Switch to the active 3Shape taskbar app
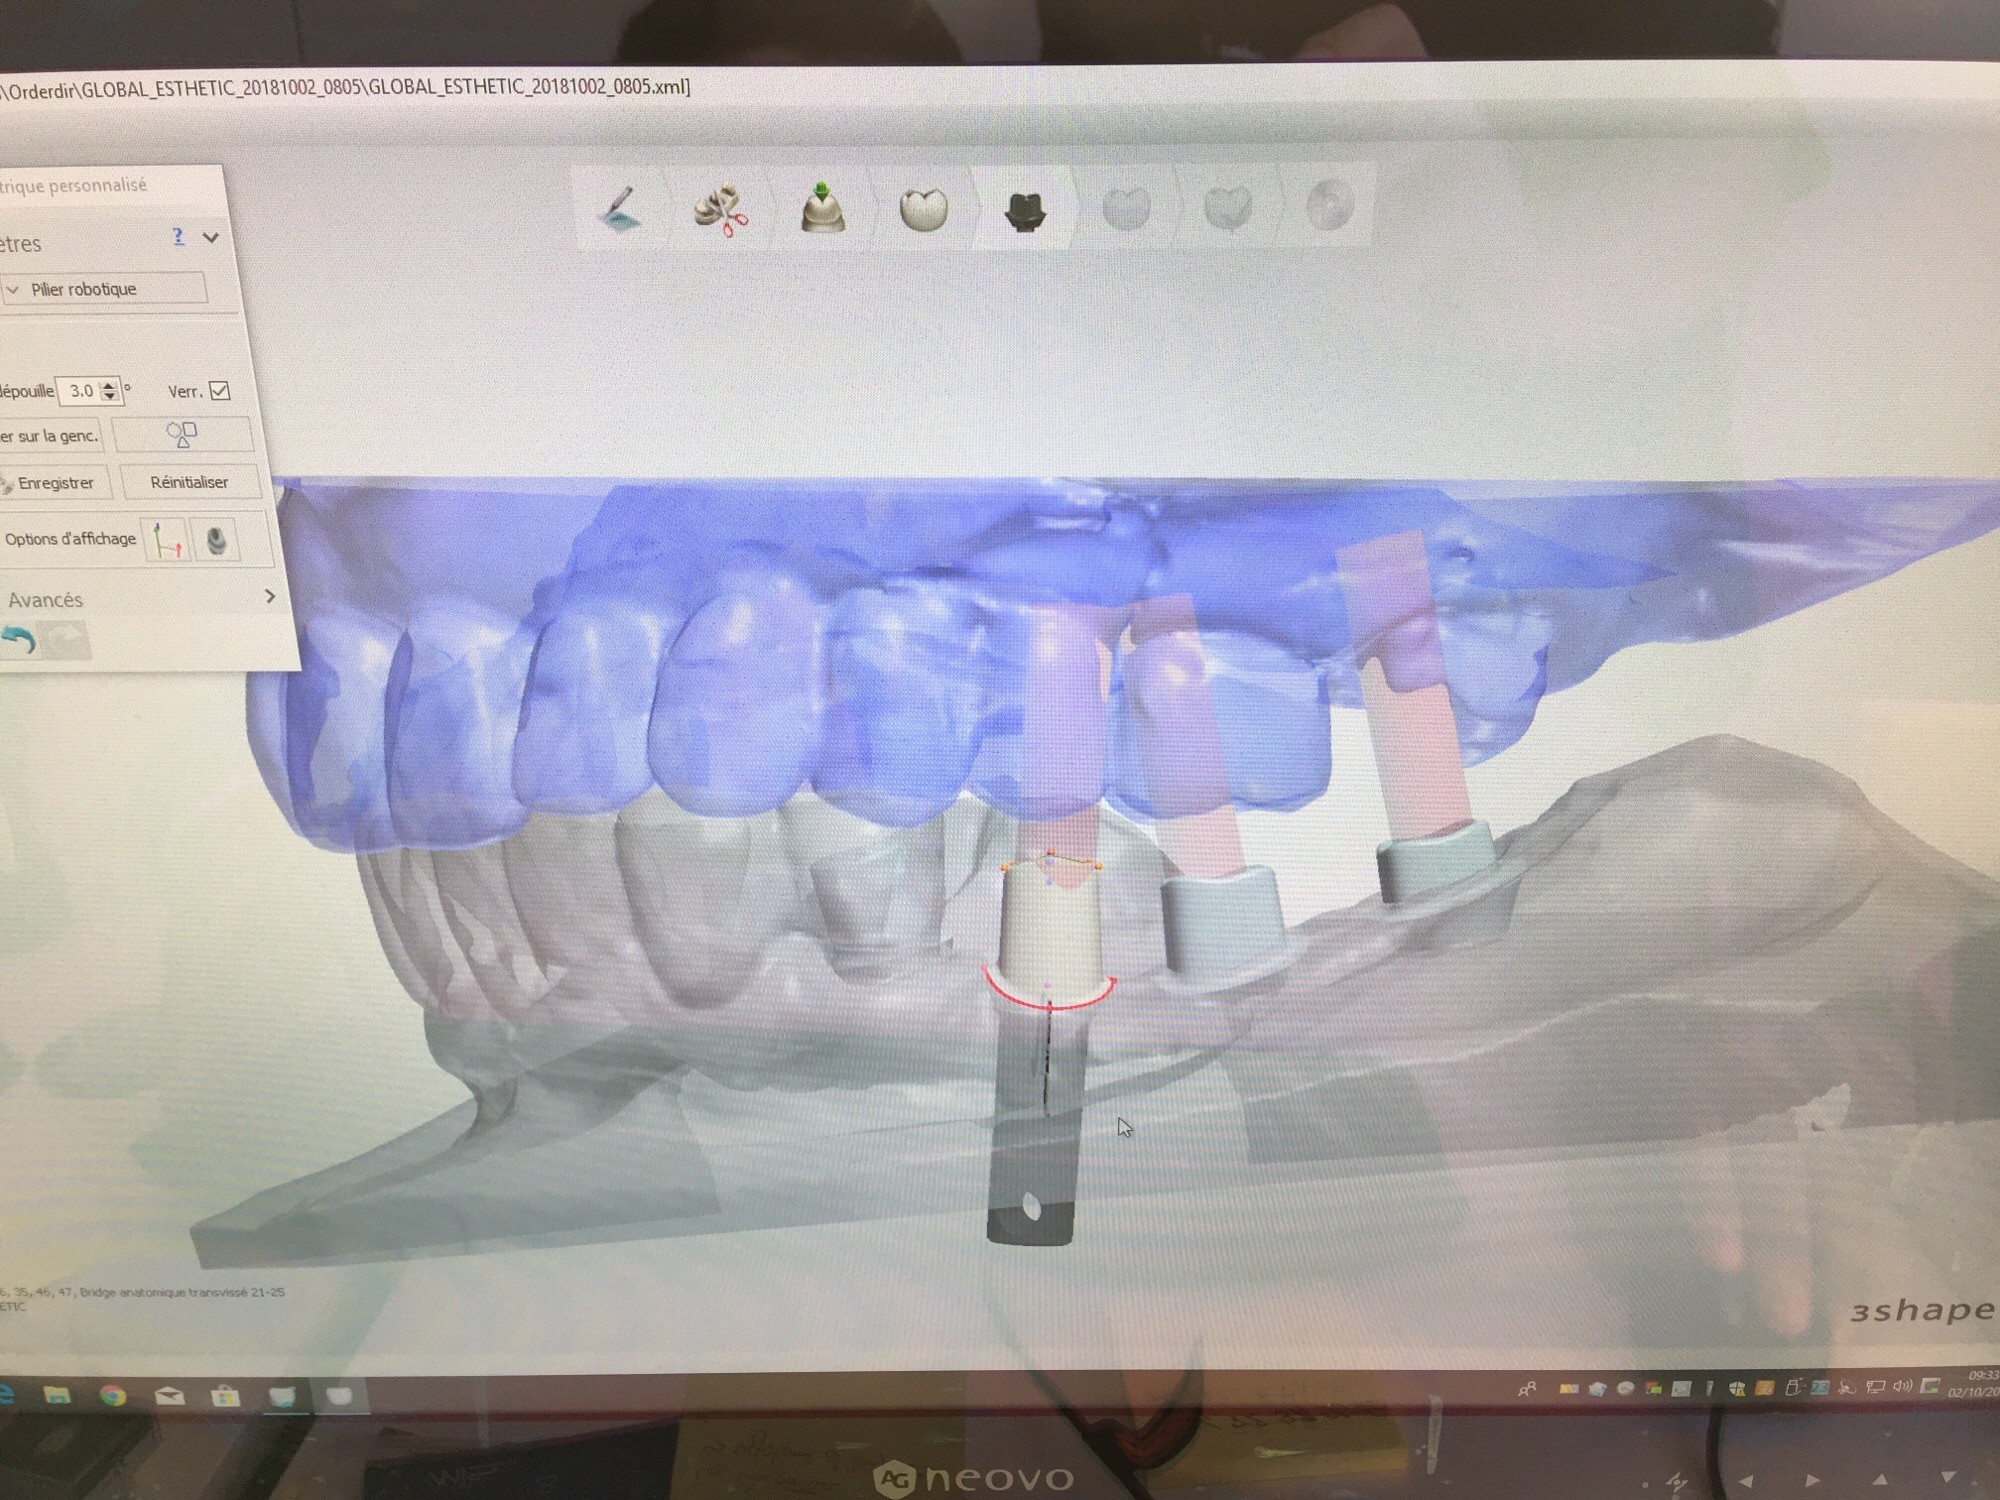The image size is (2000, 1500). [x=282, y=1395]
